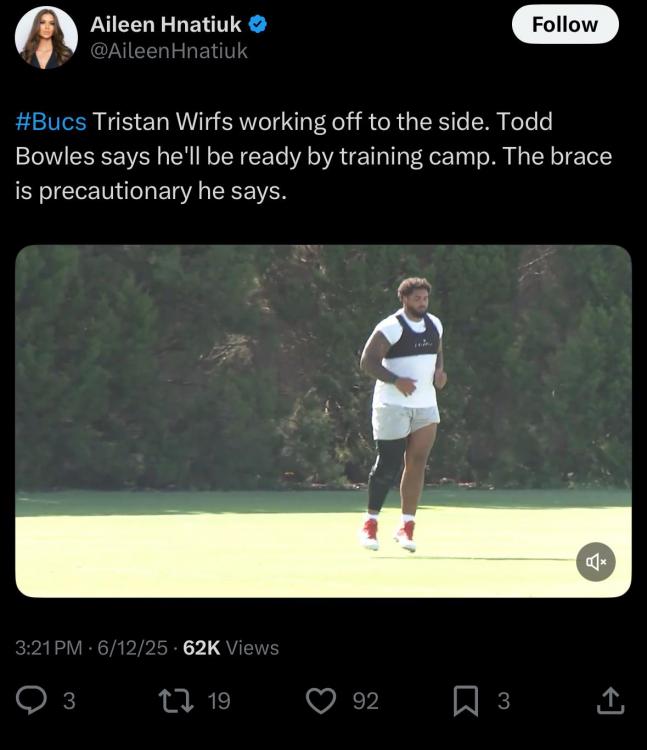Click the reply speech bubble icon

pyautogui.click(x=32, y=701)
